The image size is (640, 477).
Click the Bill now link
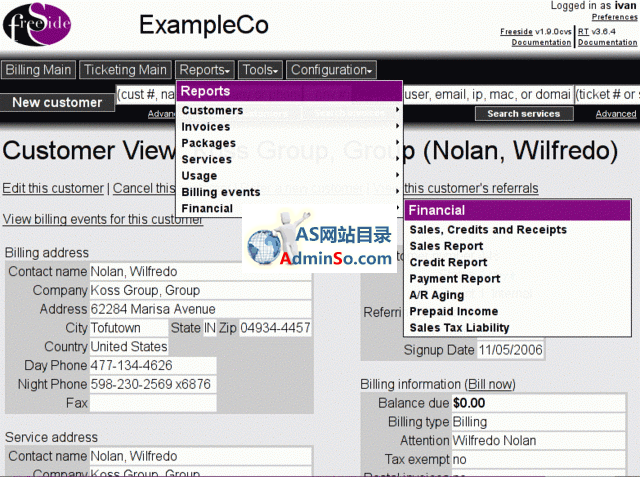point(490,384)
